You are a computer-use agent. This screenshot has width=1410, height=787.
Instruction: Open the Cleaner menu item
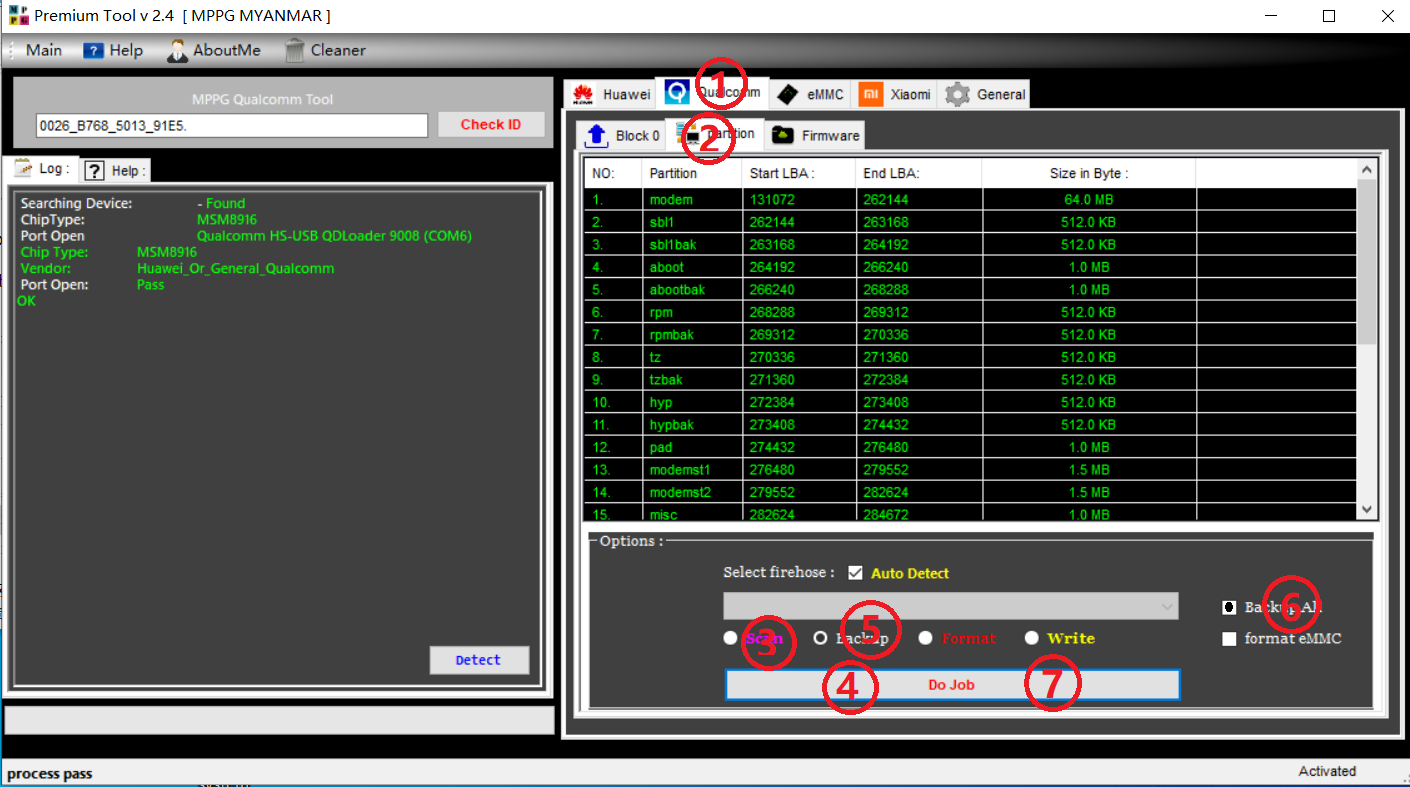(325, 50)
